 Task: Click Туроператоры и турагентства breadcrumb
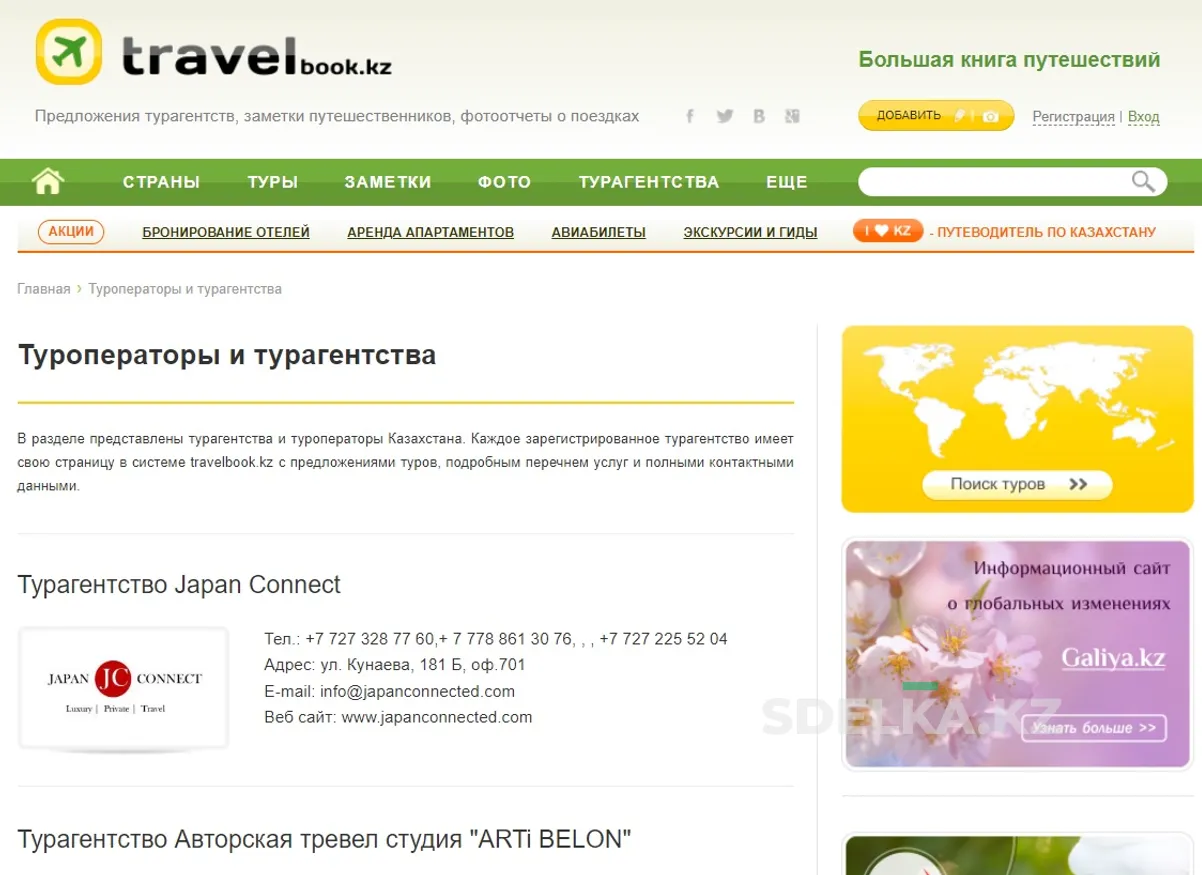pyautogui.click(x=185, y=289)
